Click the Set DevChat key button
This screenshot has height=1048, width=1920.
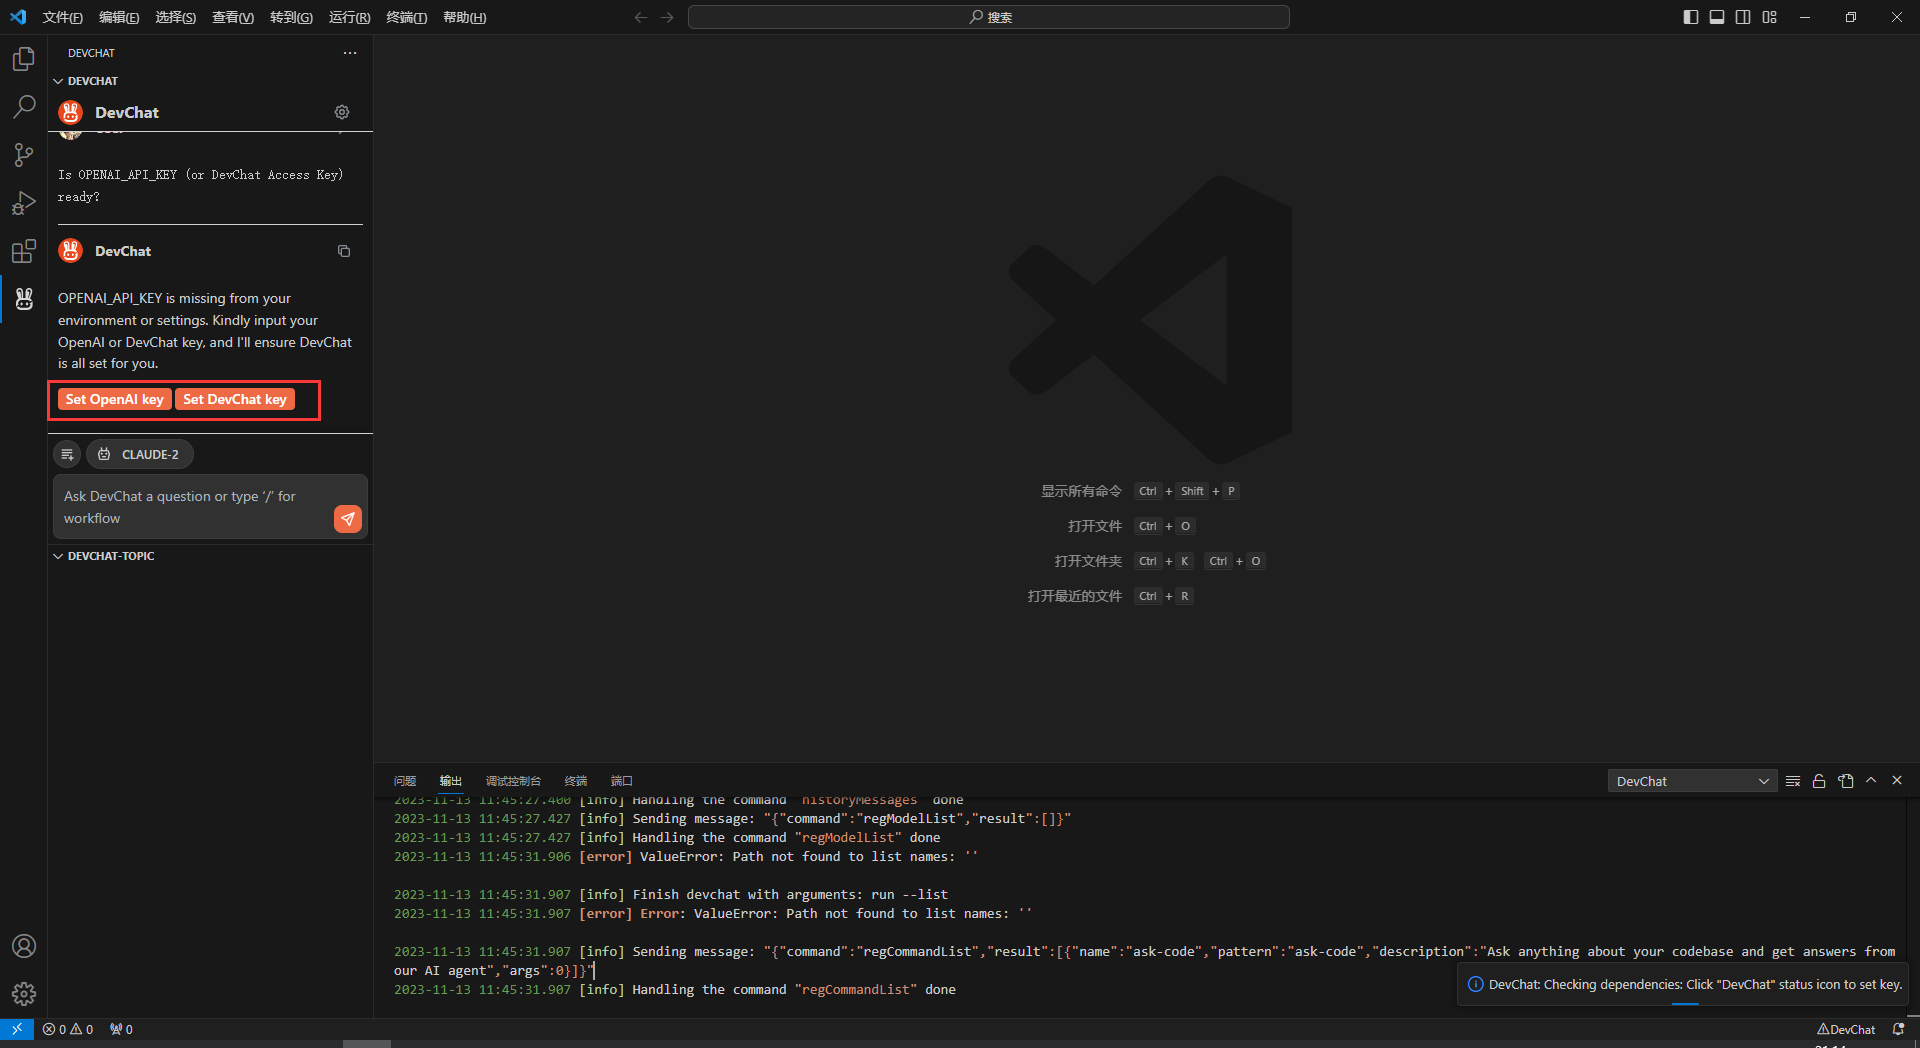click(235, 399)
